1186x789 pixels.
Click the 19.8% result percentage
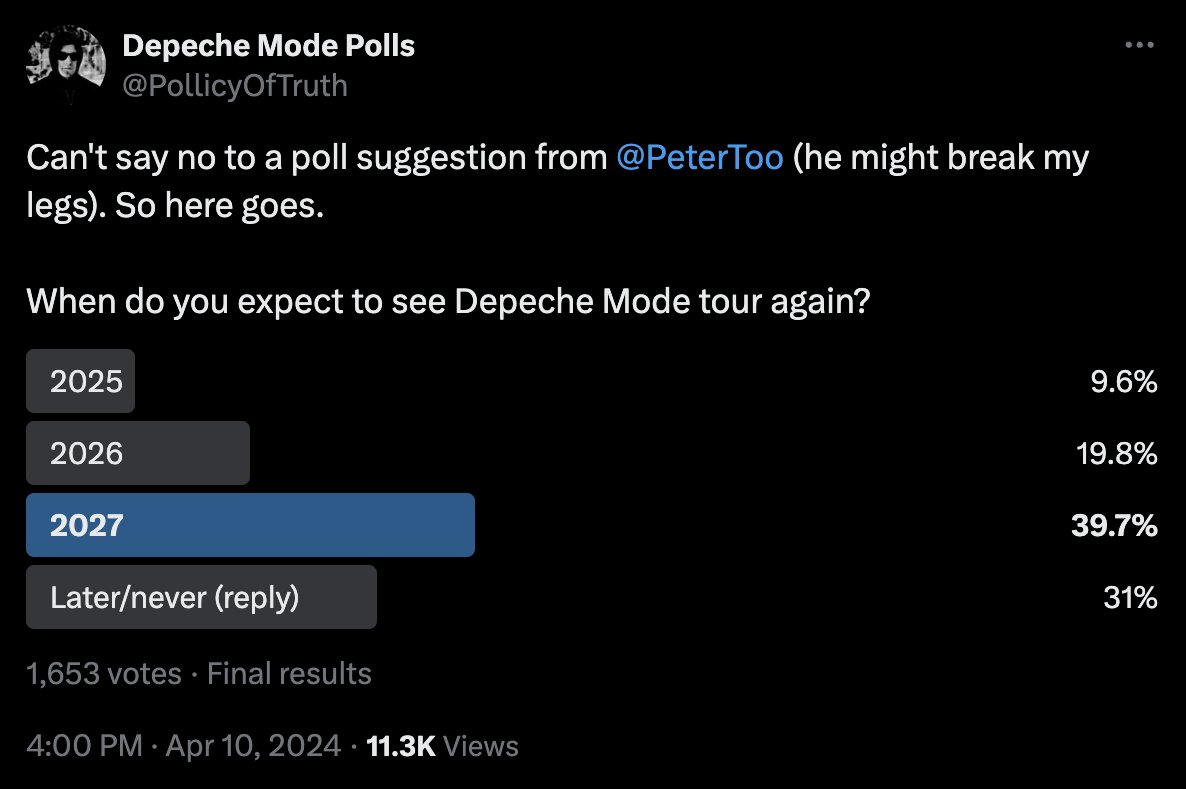[1116, 453]
